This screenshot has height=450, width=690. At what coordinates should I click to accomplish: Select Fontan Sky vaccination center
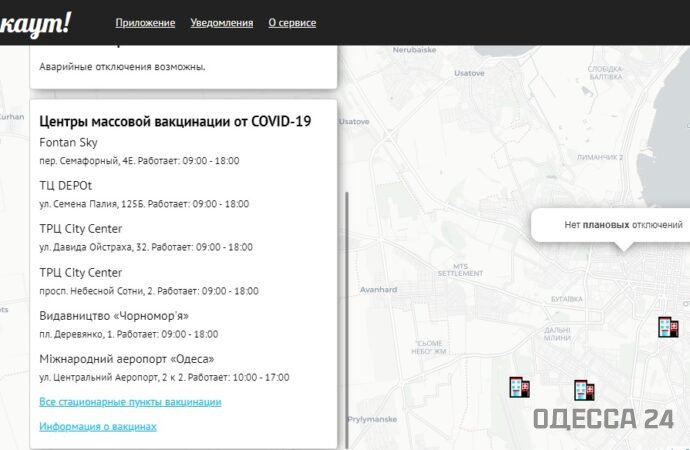(x=68, y=143)
